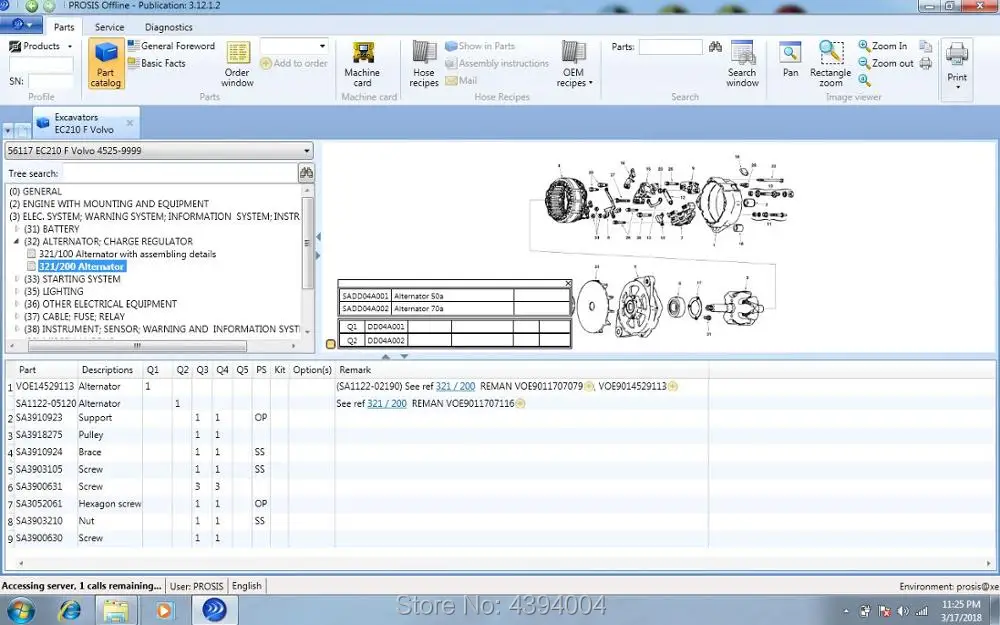Screen dimensions: 1000x625
Task: Click the Tree search binoculars button
Action: [x=306, y=173]
